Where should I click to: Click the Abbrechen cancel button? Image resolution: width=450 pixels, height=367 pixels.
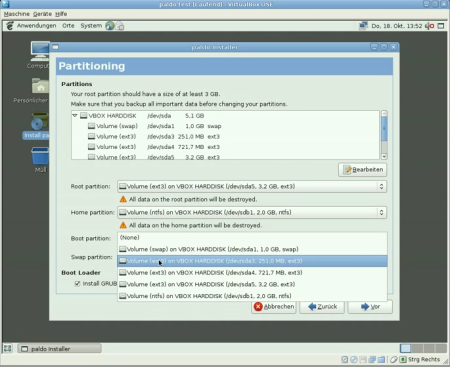click(274, 307)
